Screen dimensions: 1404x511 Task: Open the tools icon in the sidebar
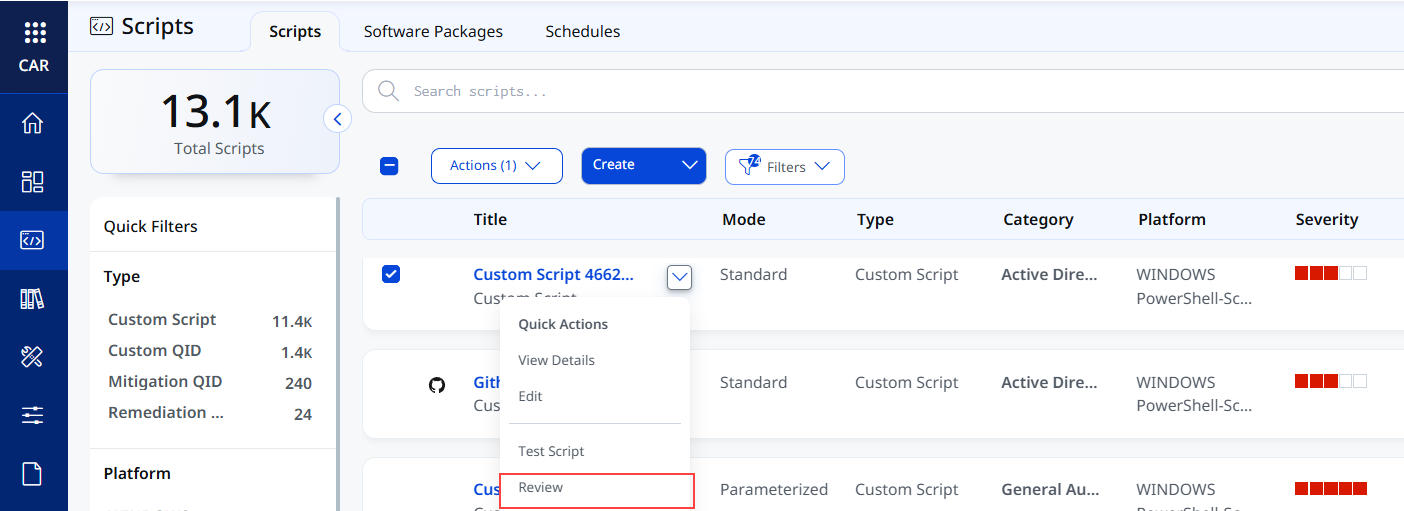(x=33, y=356)
